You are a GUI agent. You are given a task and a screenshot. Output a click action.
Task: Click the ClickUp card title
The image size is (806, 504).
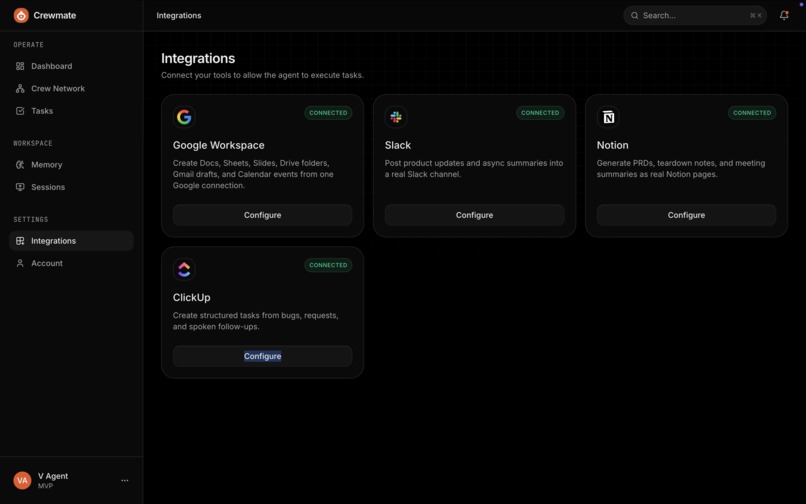pos(191,297)
